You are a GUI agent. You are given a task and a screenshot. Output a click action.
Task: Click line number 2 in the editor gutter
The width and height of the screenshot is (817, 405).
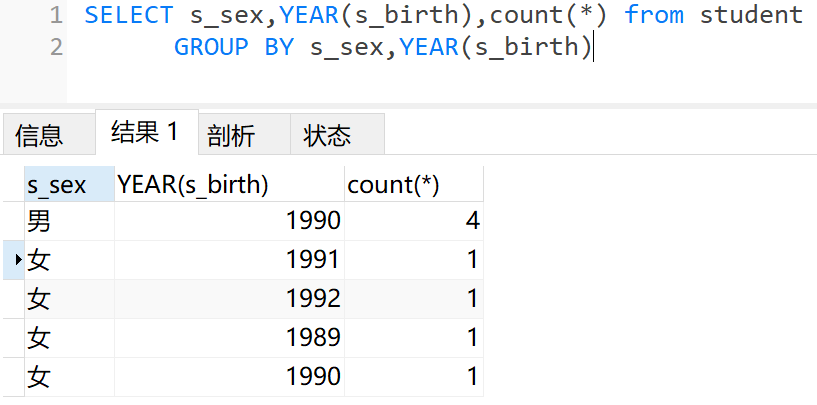pos(55,47)
